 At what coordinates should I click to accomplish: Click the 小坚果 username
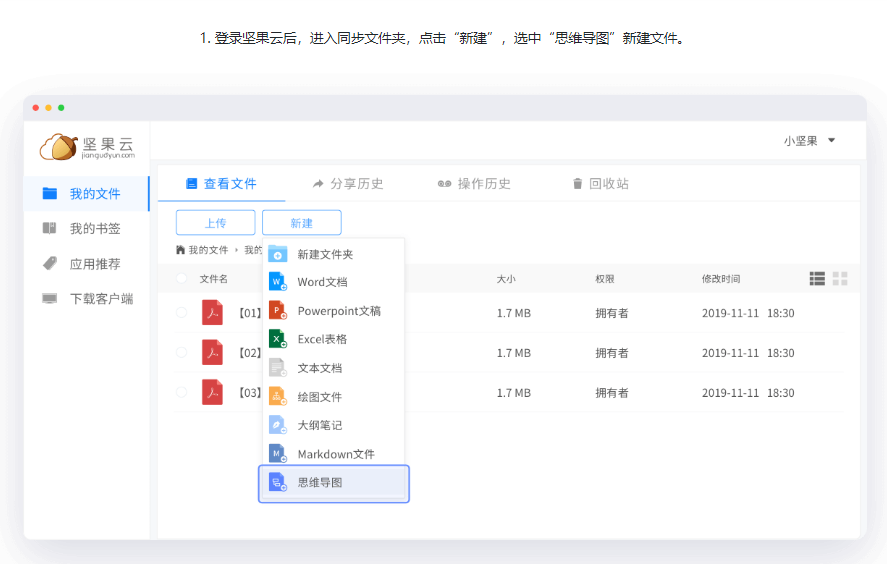click(x=800, y=140)
